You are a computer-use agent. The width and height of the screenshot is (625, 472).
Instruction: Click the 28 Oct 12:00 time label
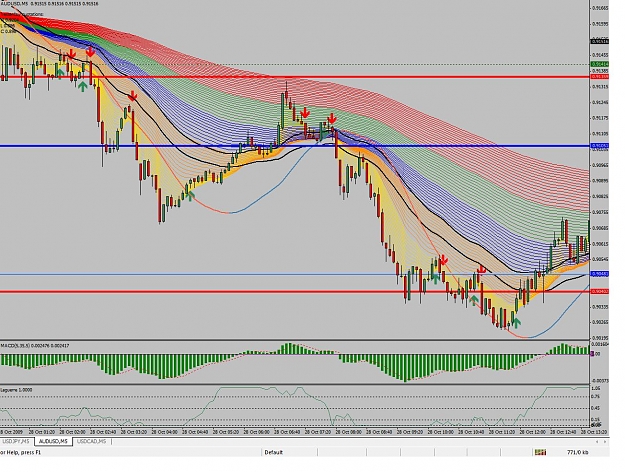(534, 432)
